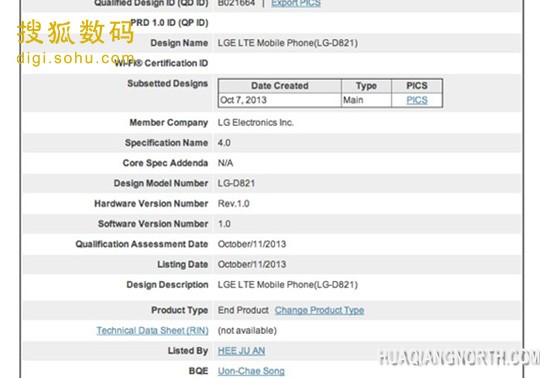Click the Oct 7, 2013 table cell
The image size is (550, 378).
[280, 100]
